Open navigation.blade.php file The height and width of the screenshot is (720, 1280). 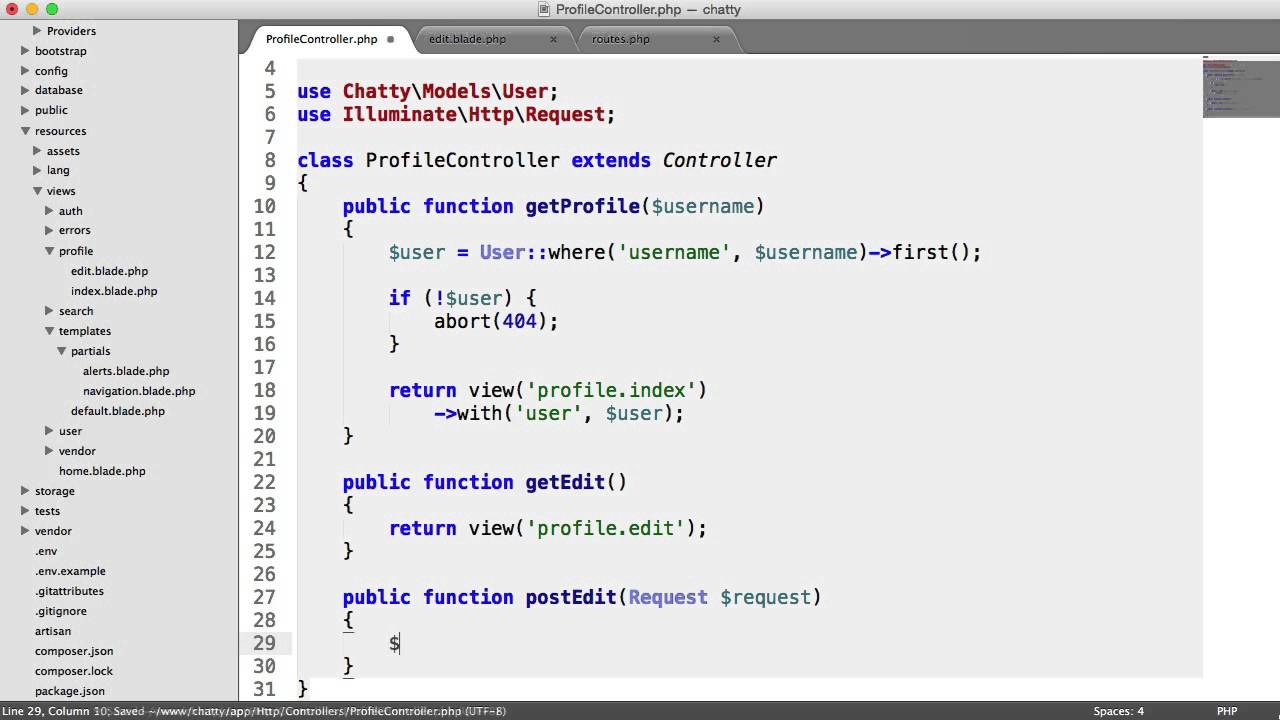coord(139,391)
